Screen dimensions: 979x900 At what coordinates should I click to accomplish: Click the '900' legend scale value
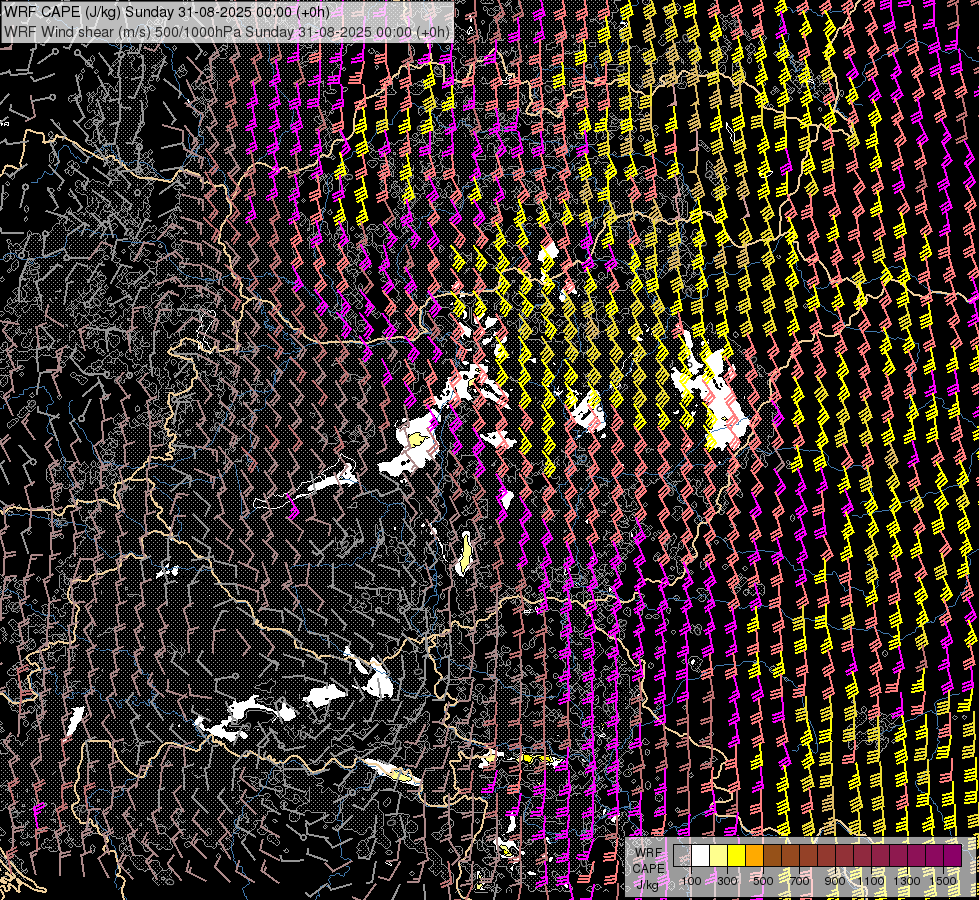835,881
